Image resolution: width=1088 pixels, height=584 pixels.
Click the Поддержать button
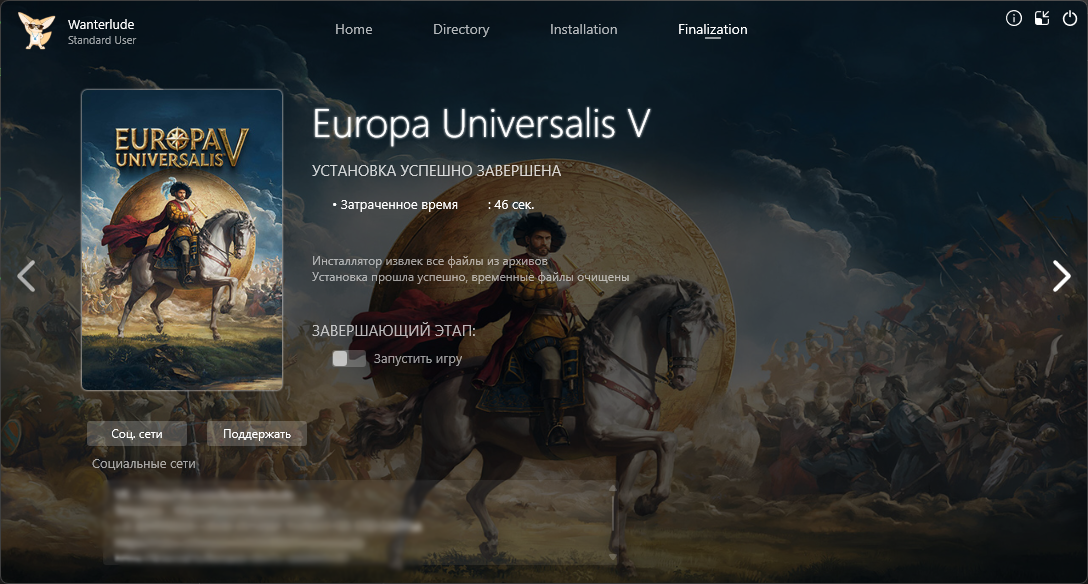point(257,433)
